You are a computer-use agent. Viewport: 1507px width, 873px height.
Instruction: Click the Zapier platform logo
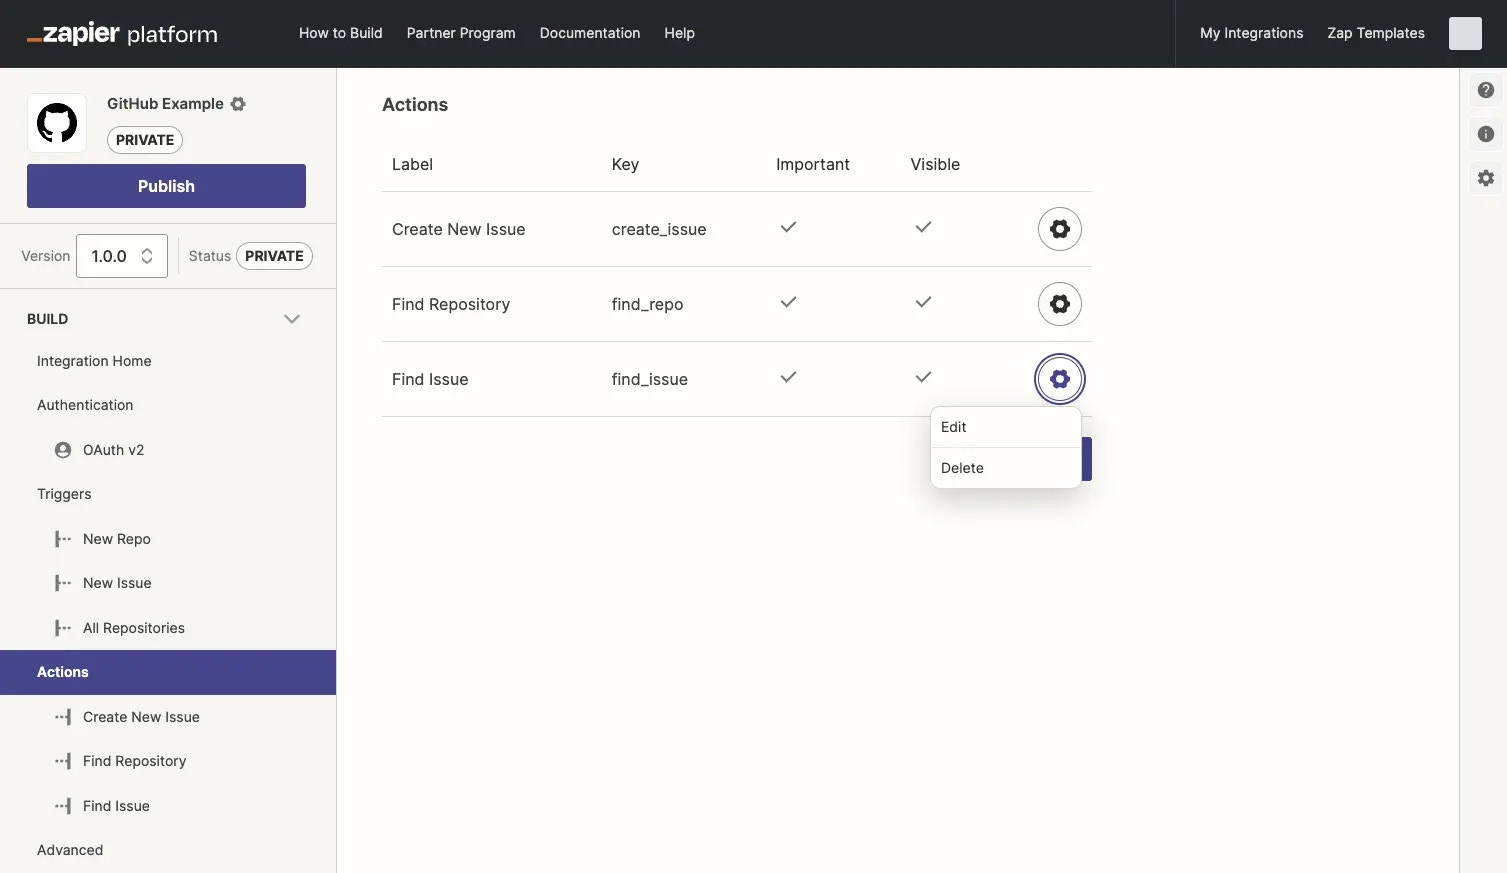coord(122,34)
